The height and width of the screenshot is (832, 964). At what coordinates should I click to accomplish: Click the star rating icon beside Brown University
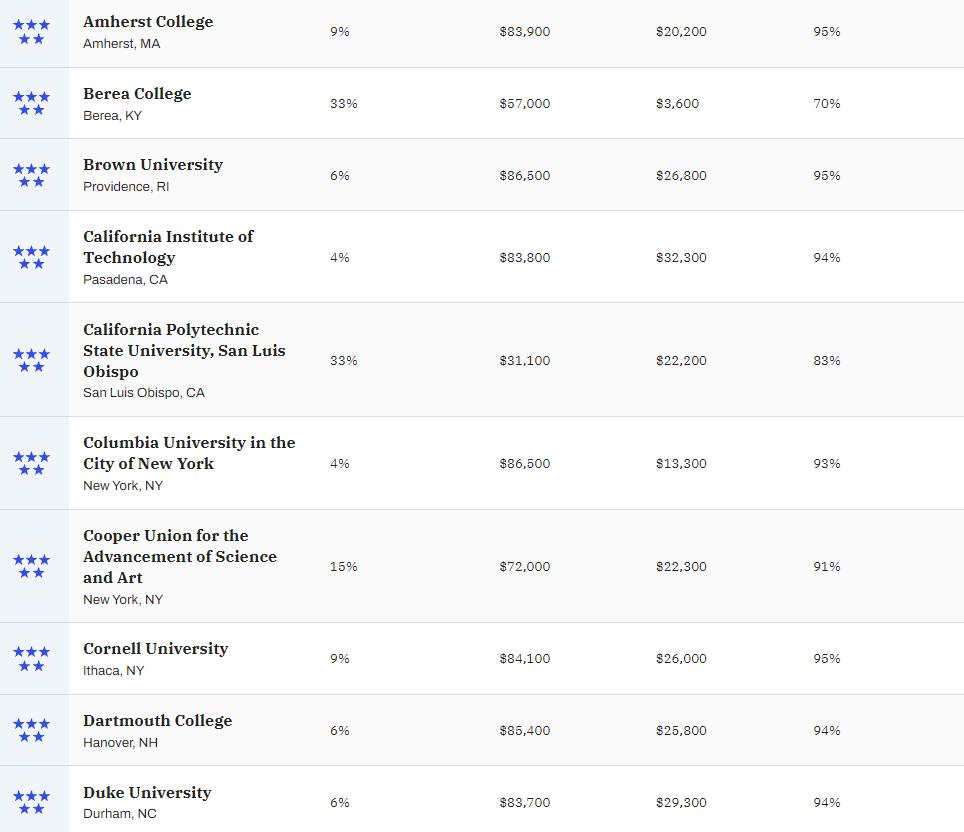pos(31,175)
